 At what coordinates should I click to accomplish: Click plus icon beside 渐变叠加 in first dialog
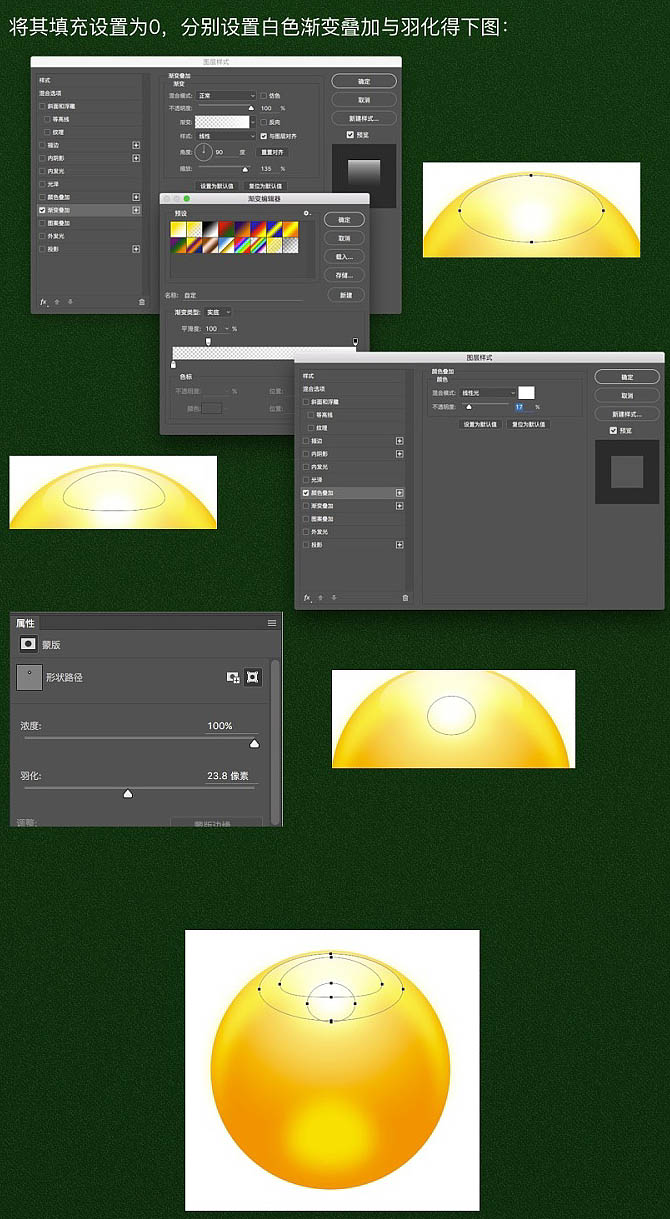[x=136, y=210]
